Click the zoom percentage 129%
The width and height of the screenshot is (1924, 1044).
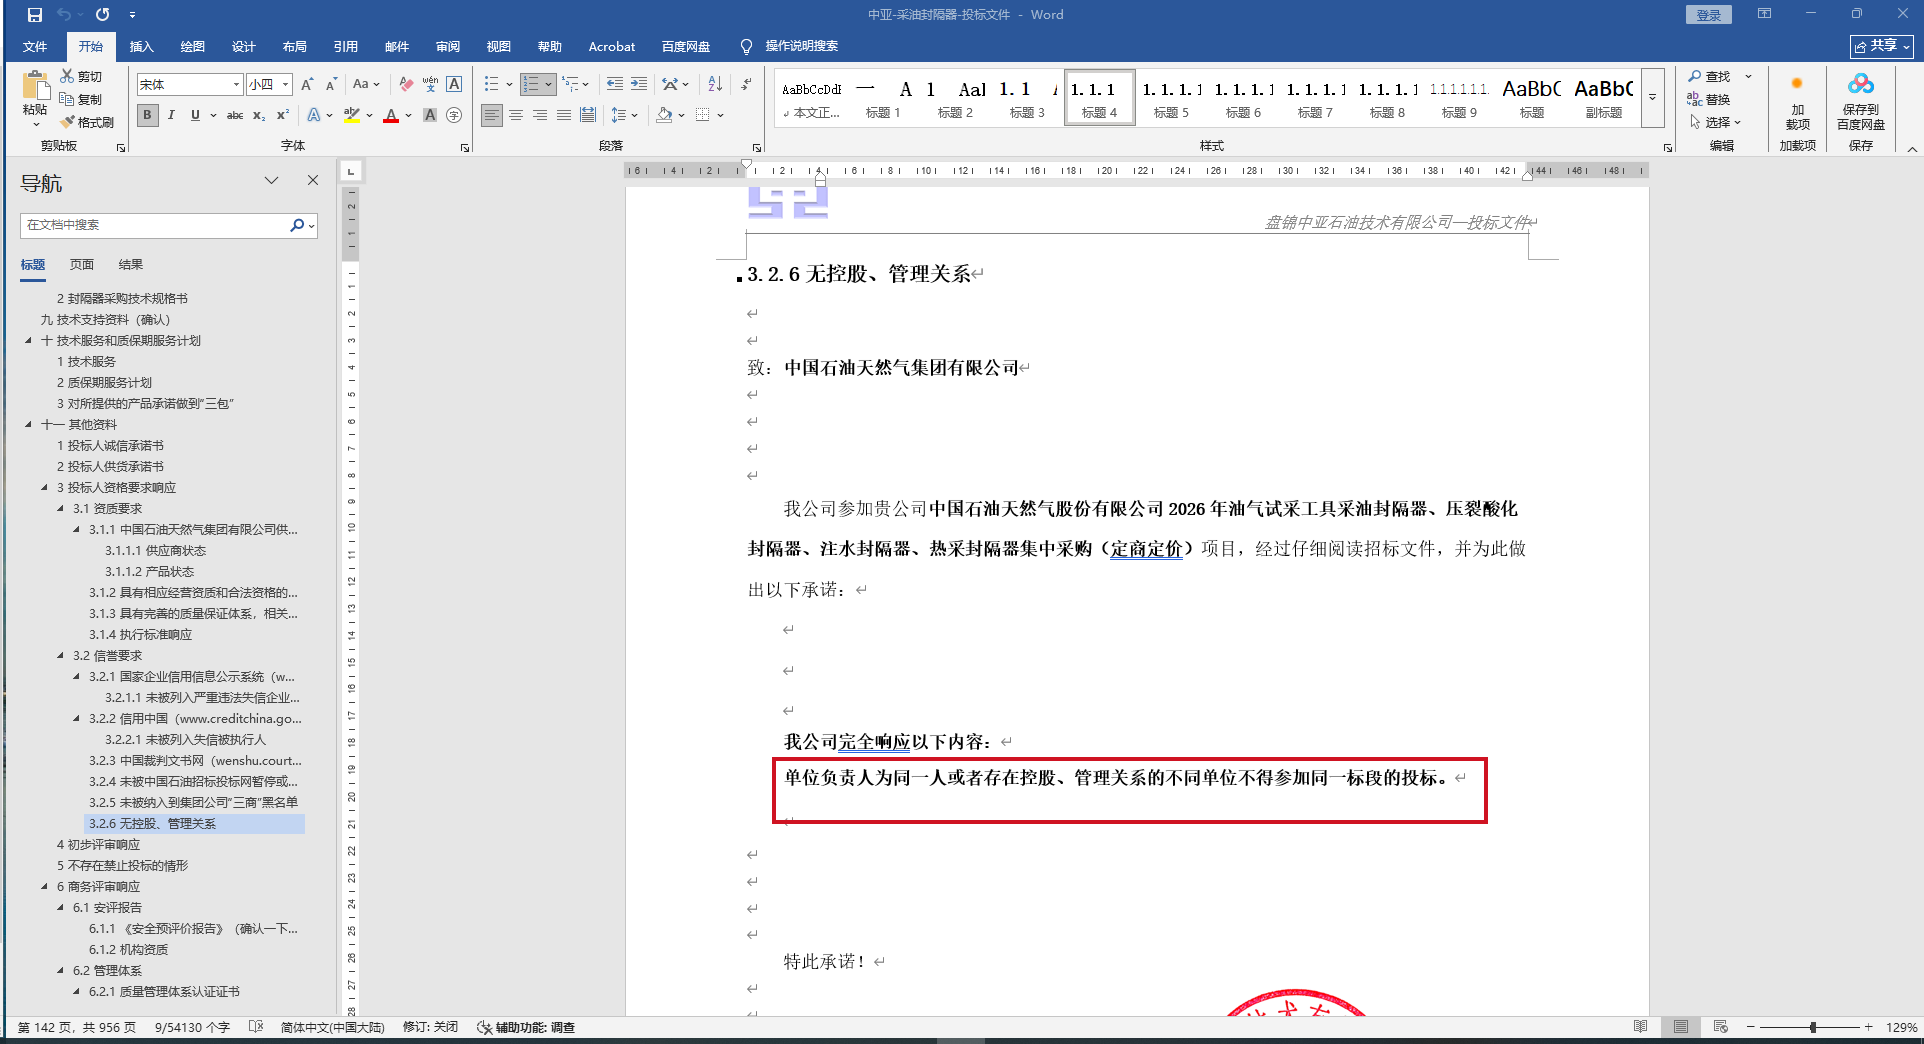click(x=1901, y=1027)
